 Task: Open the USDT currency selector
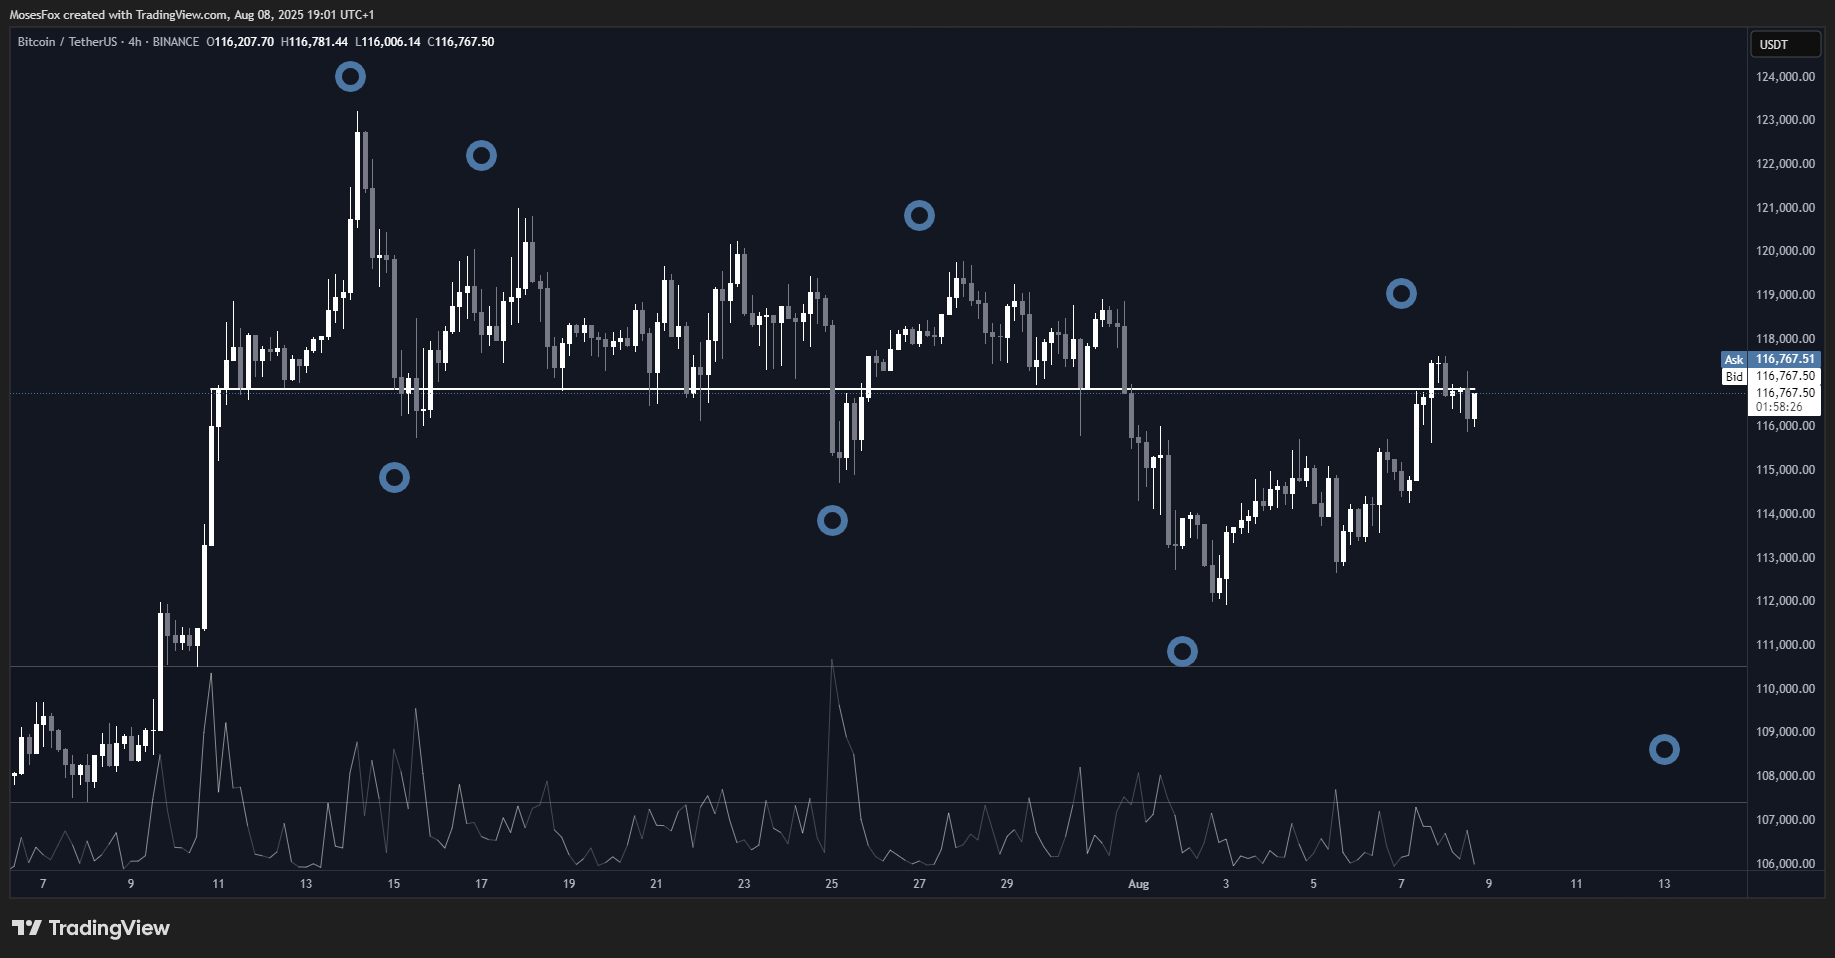[1784, 44]
